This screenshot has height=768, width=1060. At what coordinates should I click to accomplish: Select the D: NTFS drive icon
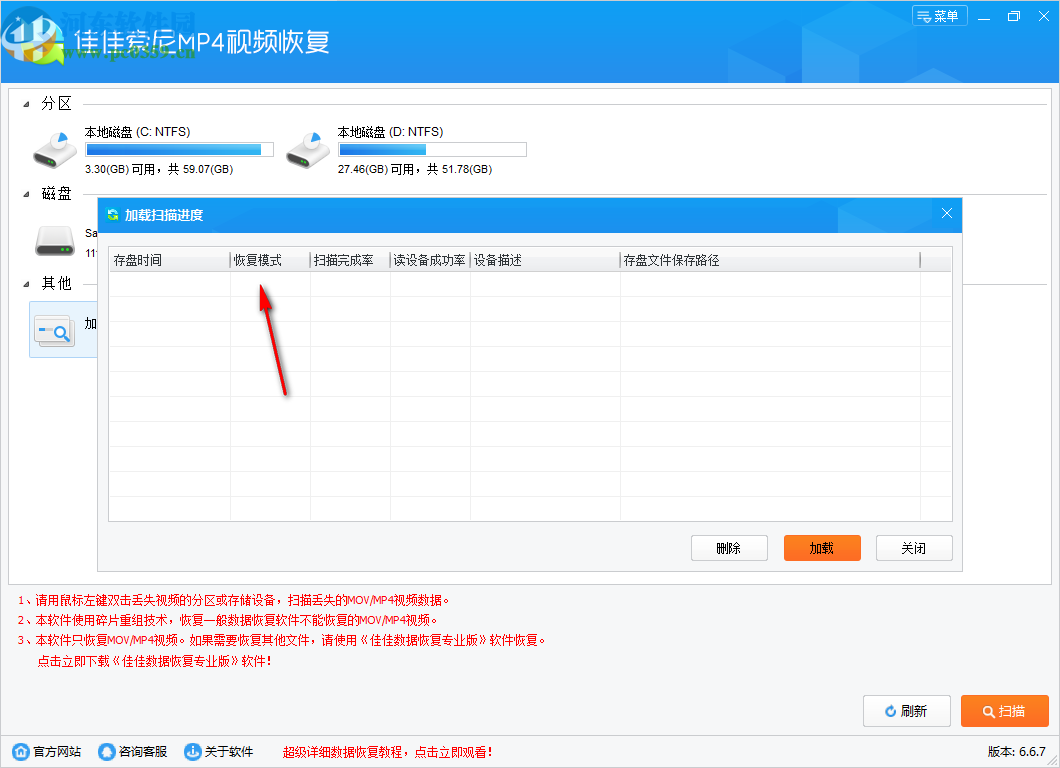[x=308, y=150]
